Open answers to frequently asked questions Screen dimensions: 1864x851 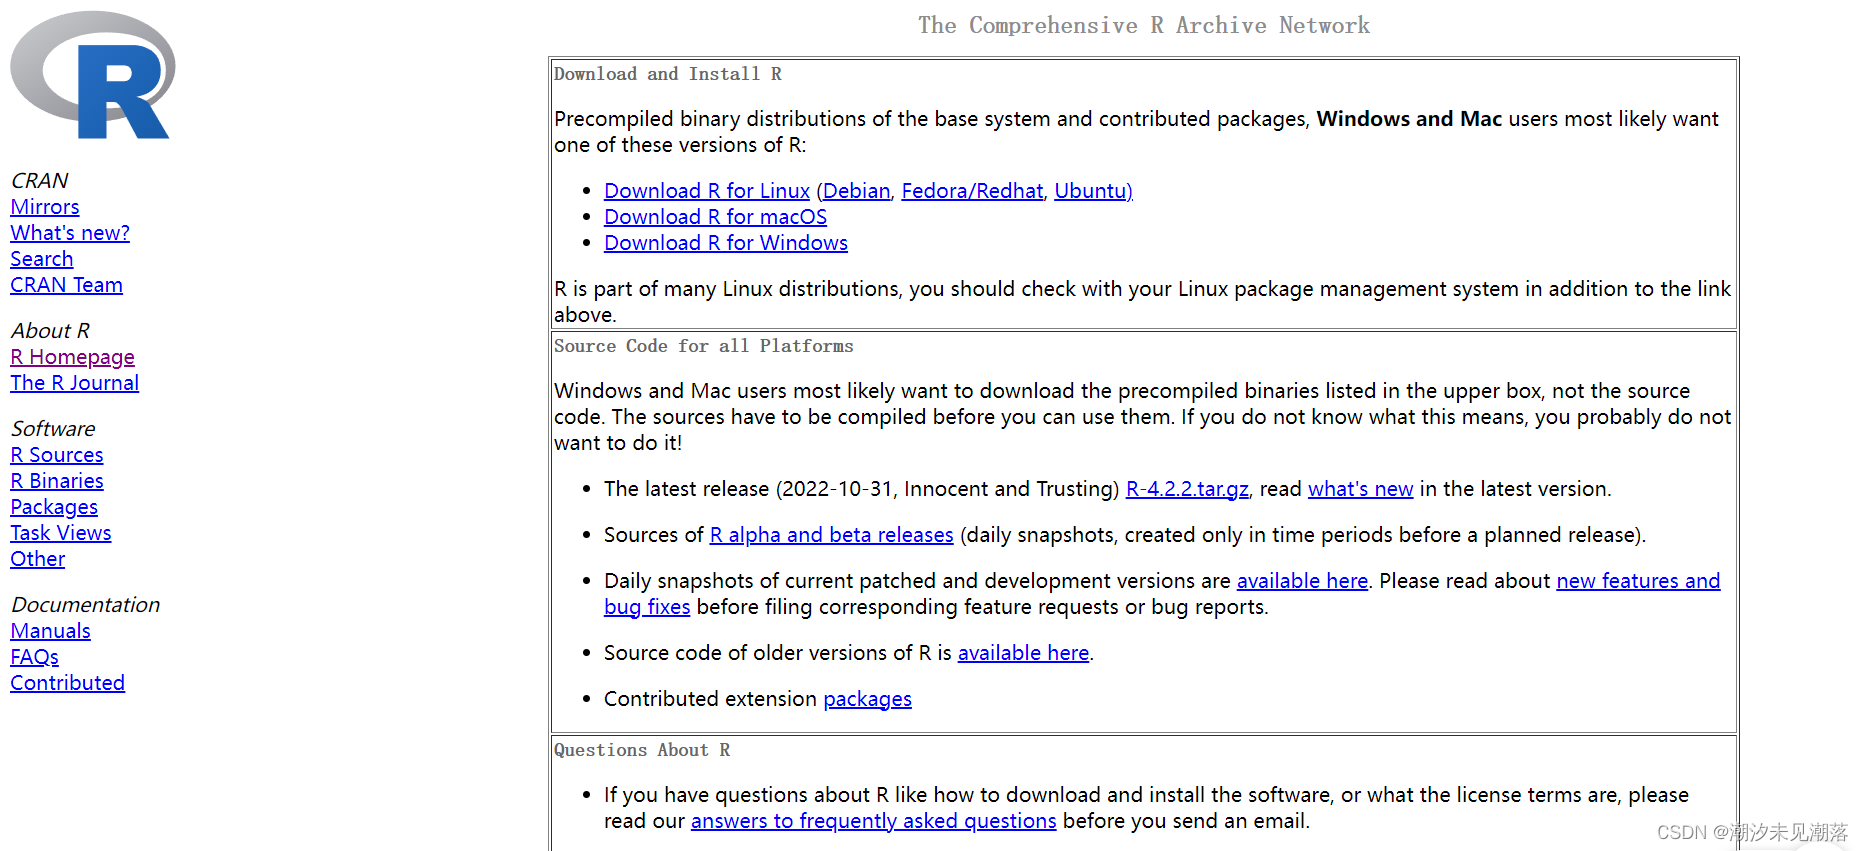[x=873, y=821]
